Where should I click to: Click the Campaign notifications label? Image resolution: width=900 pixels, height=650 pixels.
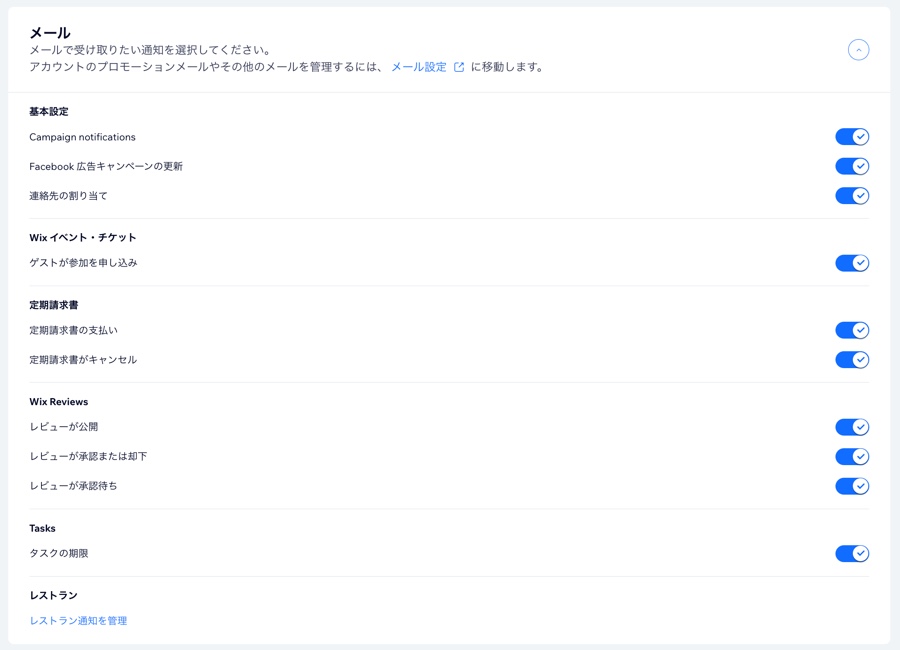[x=82, y=137]
